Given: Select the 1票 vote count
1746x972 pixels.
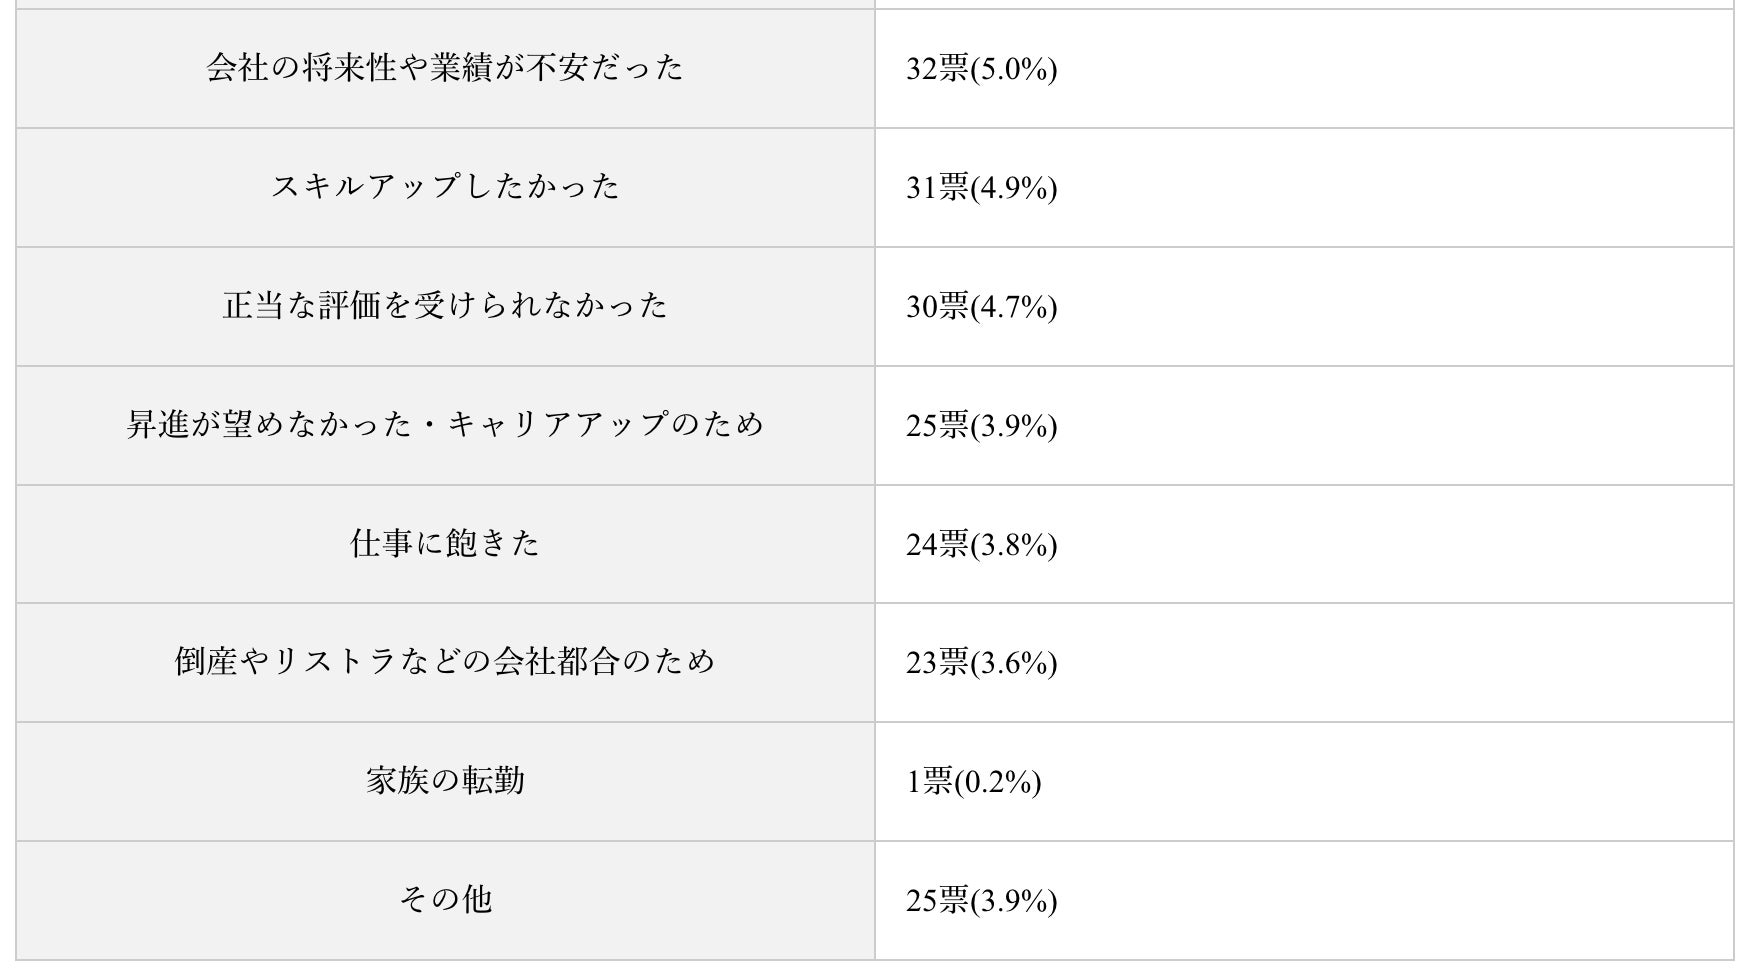Looking at the screenshot, I should click(928, 782).
